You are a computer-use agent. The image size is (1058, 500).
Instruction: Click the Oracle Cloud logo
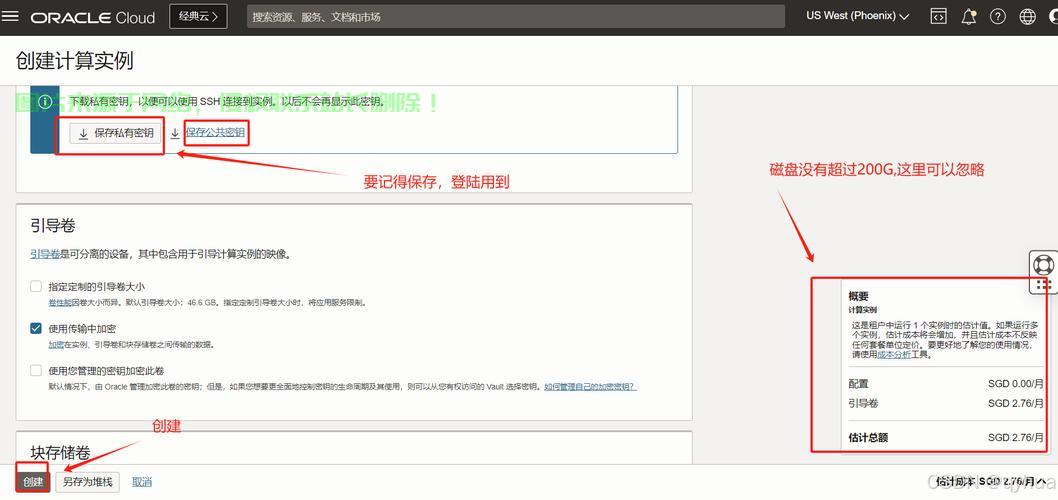pos(92,18)
